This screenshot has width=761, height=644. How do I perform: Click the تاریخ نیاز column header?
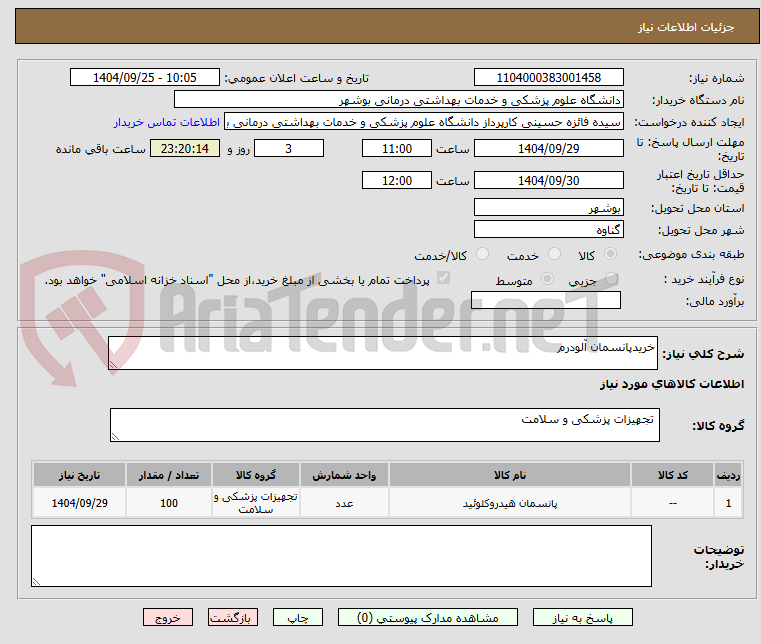(x=80, y=475)
